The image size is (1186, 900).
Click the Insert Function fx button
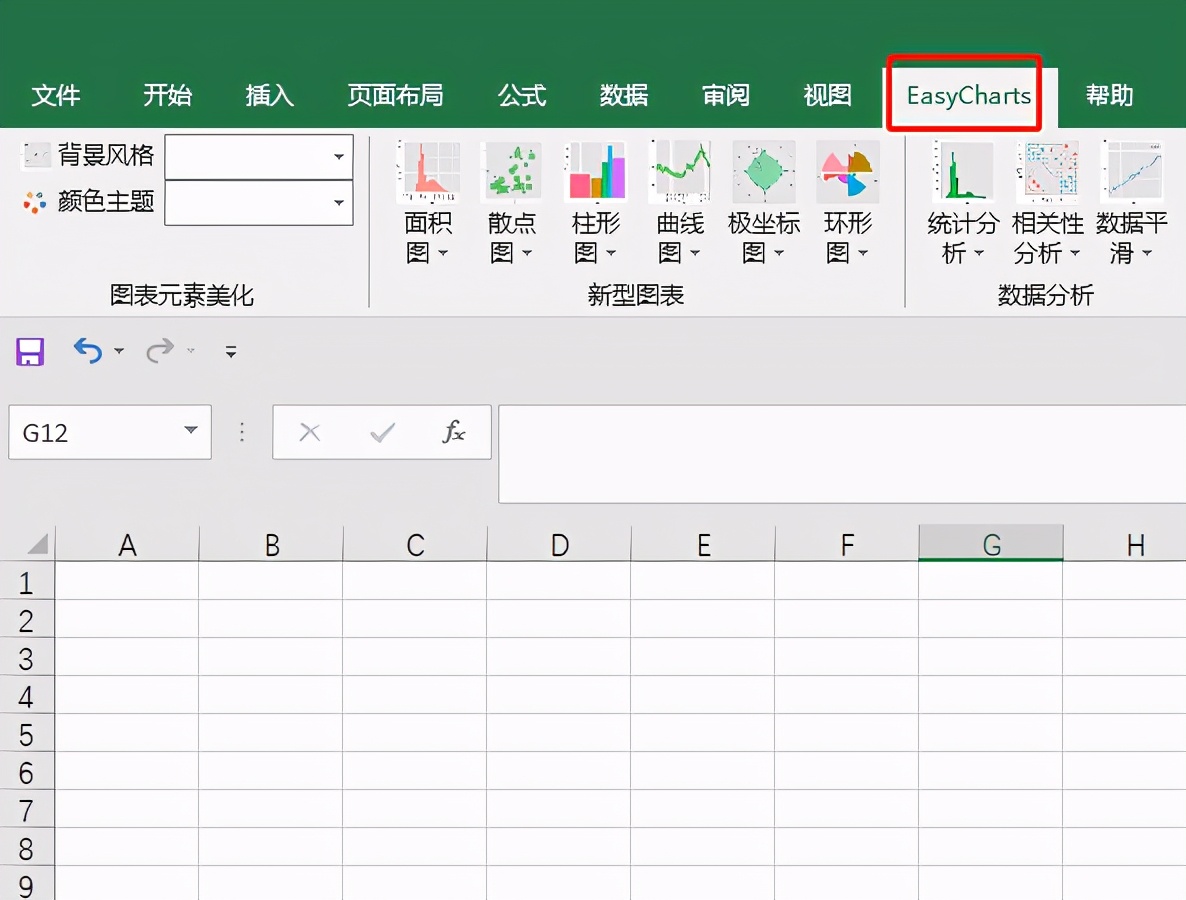(x=455, y=432)
